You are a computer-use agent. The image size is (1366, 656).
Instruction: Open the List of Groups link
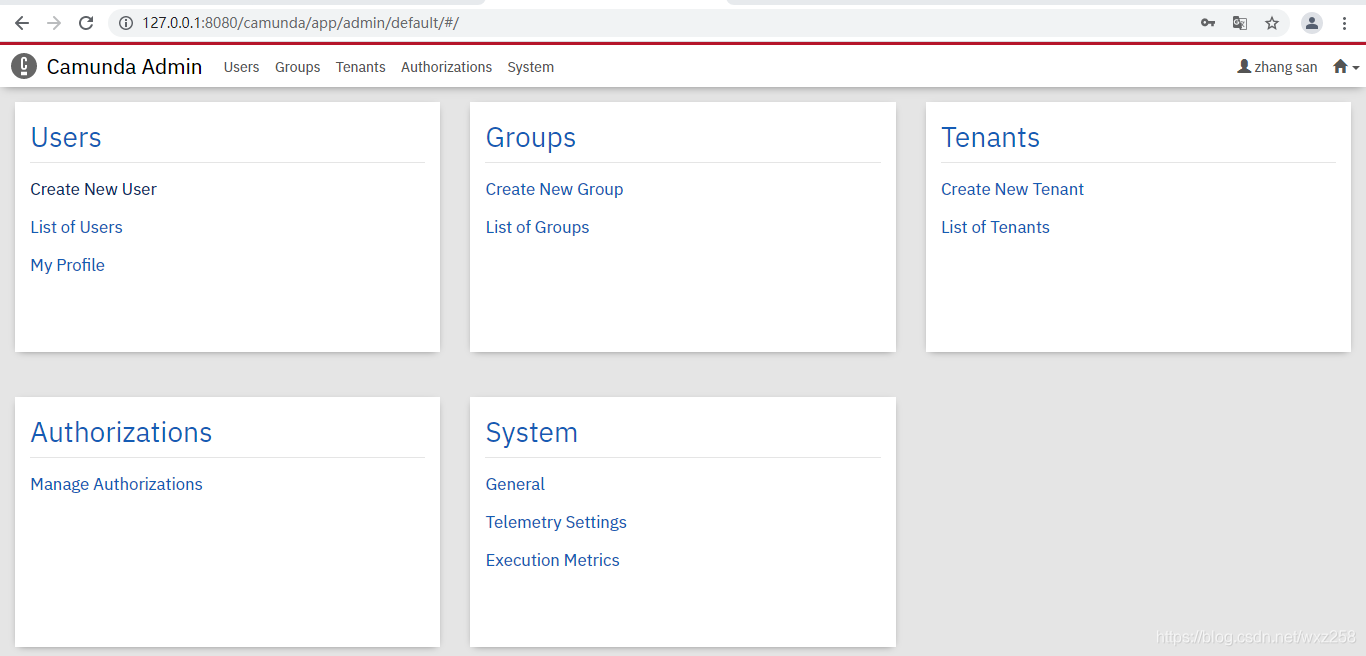click(537, 227)
